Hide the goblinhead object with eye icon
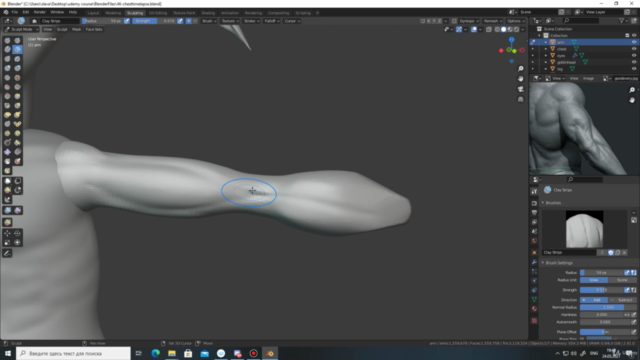Image resolution: width=640 pixels, height=360 pixels. coord(634,62)
